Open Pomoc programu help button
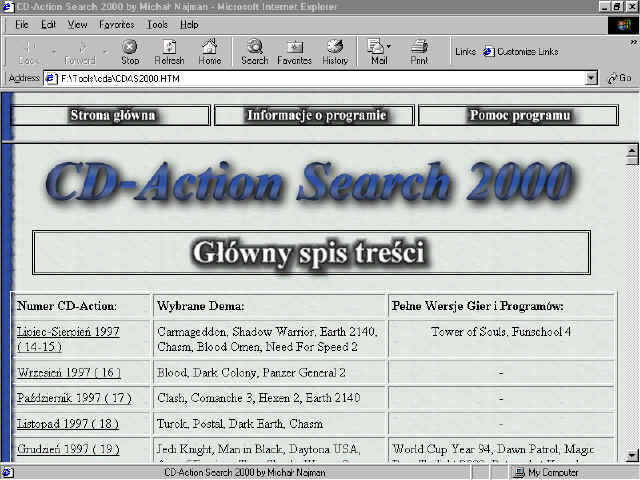Viewport: 640px width, 480px height. (519, 115)
